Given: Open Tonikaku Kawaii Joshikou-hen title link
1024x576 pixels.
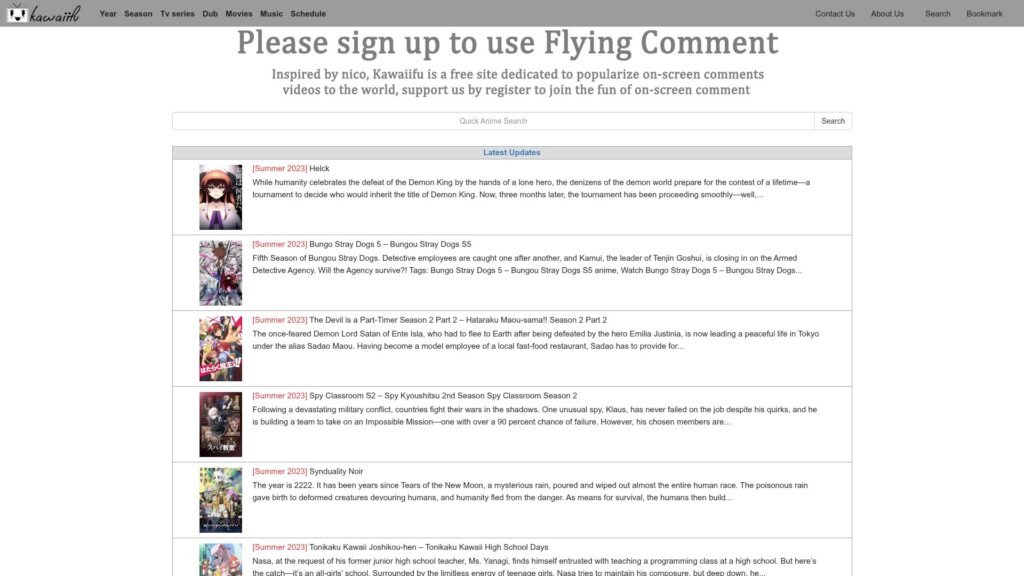Looking at the screenshot, I should (x=428, y=547).
